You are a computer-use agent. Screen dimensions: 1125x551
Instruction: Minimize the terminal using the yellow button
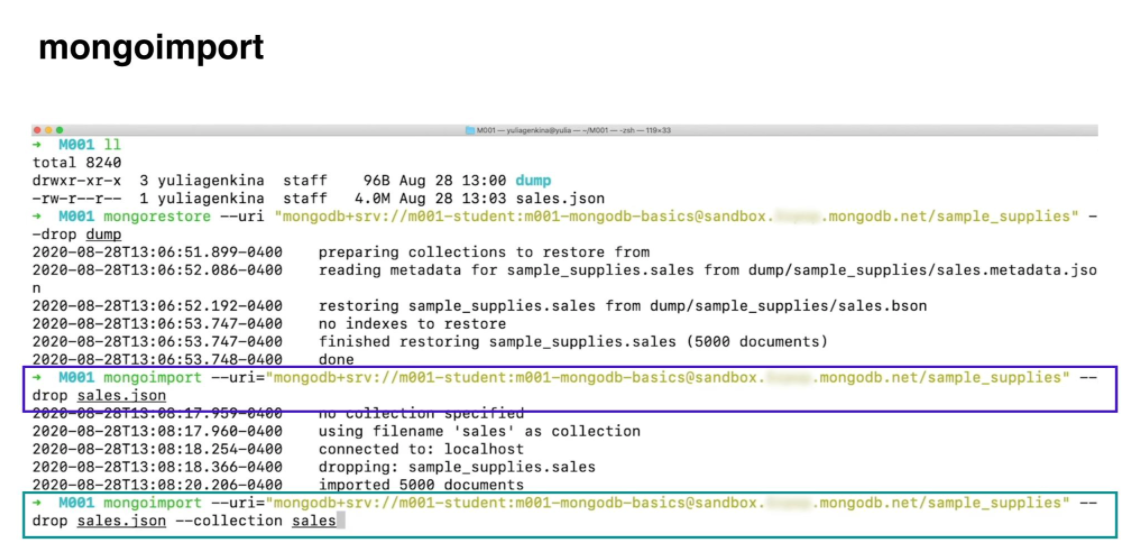49,130
